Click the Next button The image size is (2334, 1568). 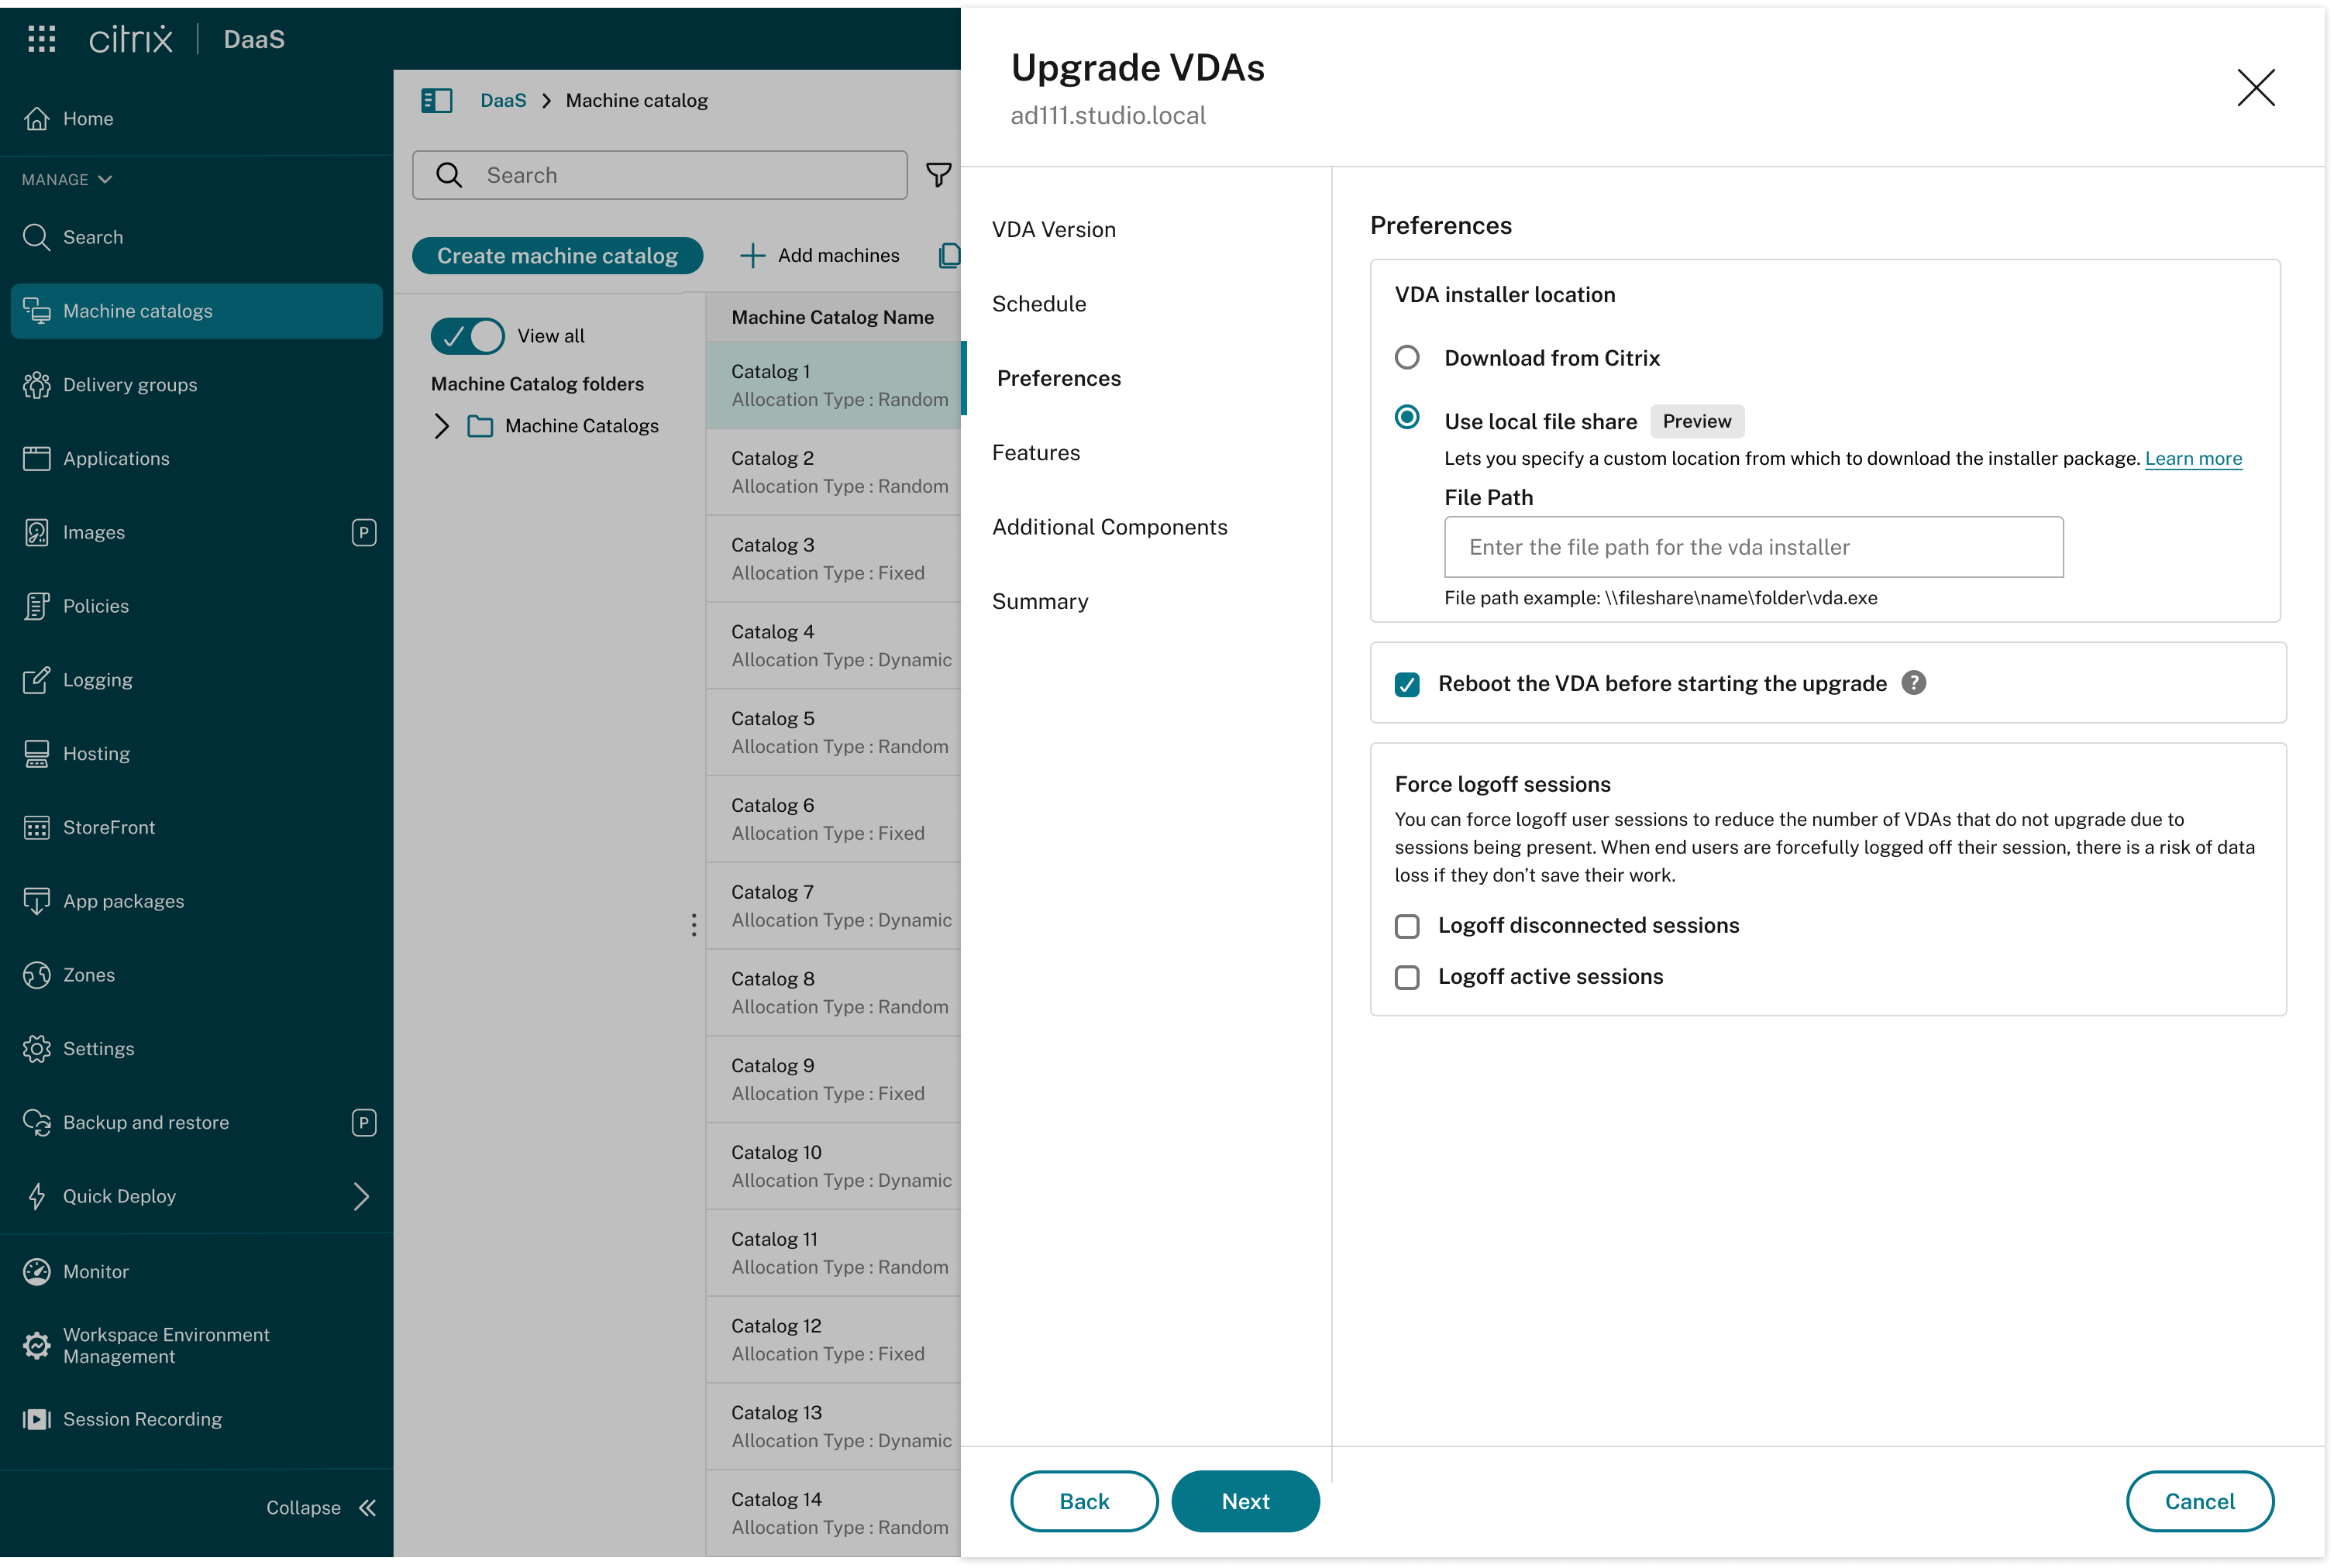coord(1245,1501)
